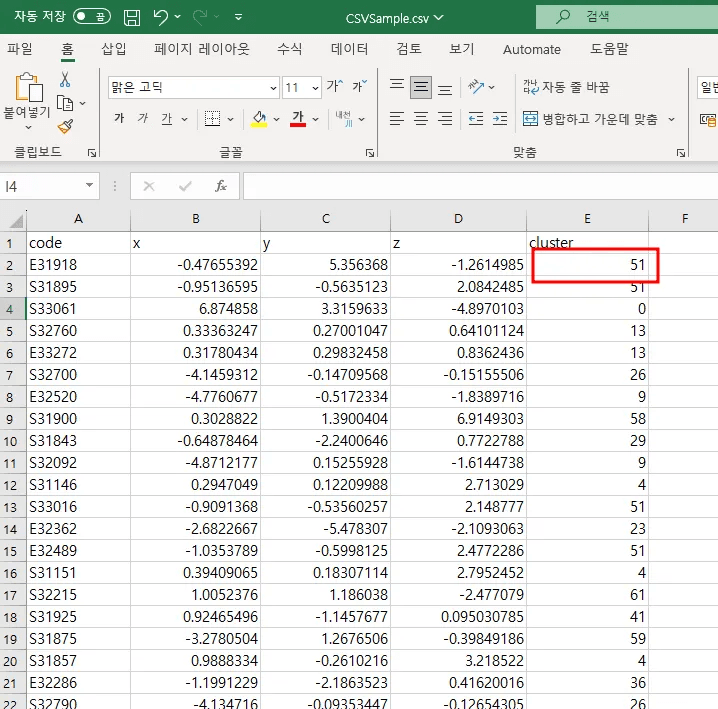
Task: Click the Cut scissors icon
Action: (x=65, y=79)
